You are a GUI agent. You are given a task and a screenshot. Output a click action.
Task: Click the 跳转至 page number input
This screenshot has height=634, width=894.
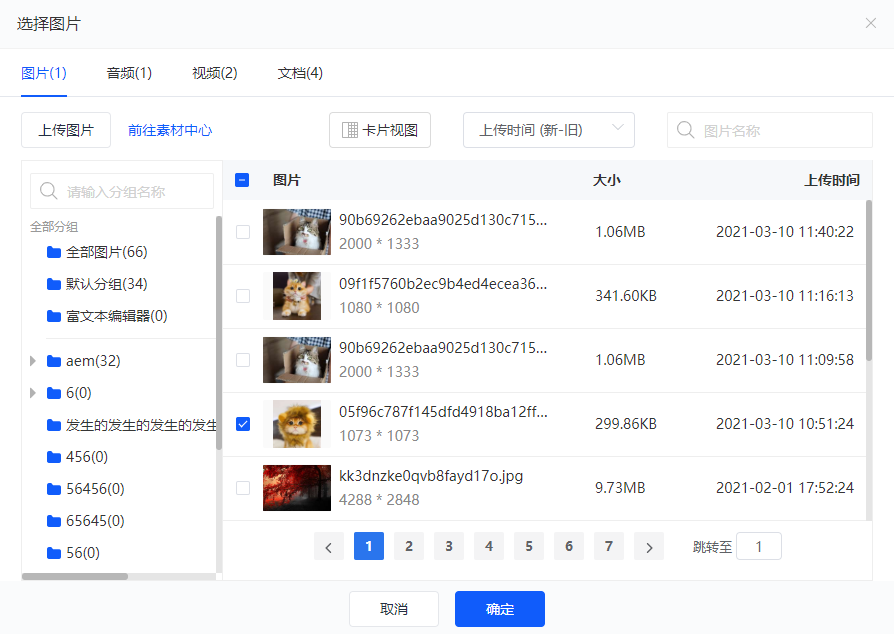point(758,546)
